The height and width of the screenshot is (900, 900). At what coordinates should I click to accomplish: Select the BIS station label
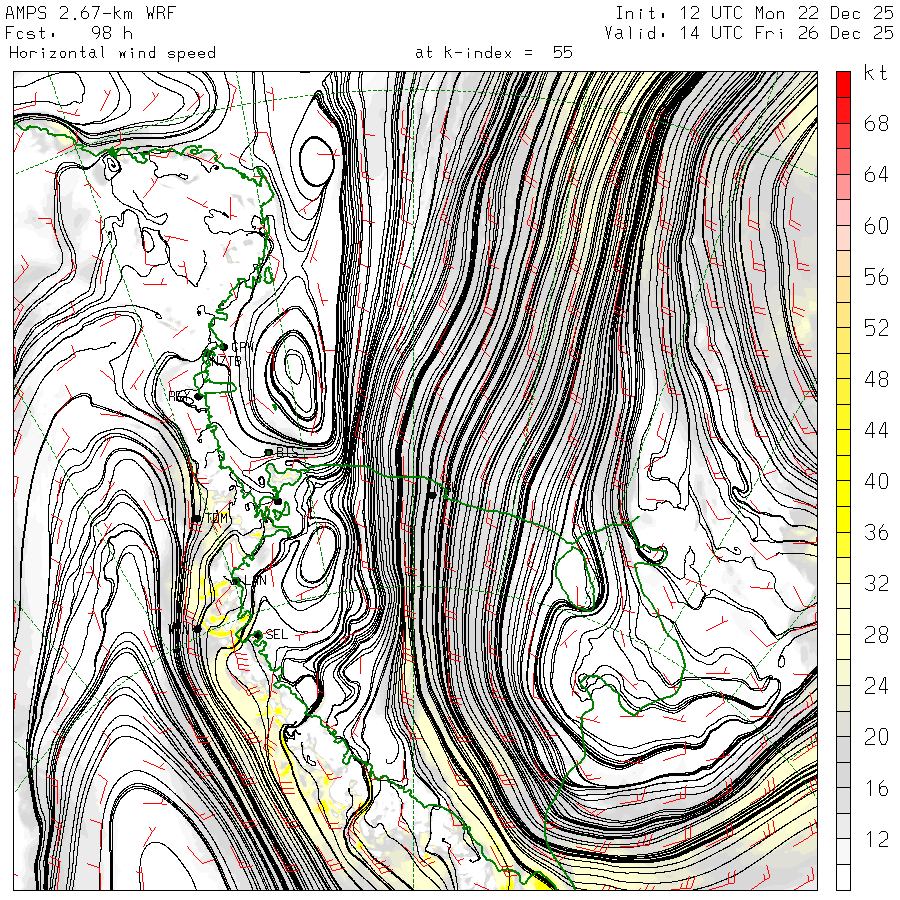coord(287,452)
